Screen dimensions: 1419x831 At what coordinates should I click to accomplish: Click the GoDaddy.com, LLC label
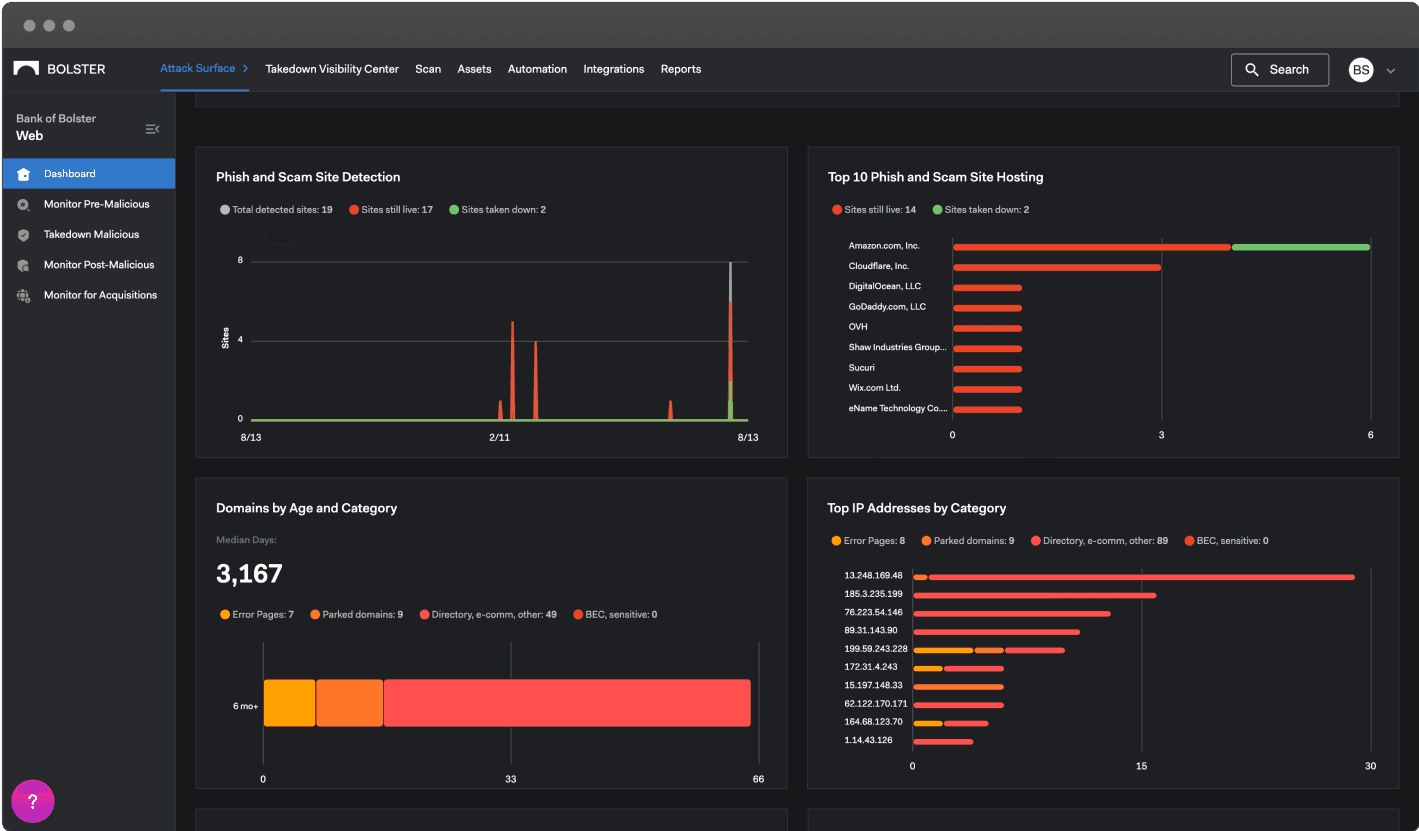pos(887,307)
